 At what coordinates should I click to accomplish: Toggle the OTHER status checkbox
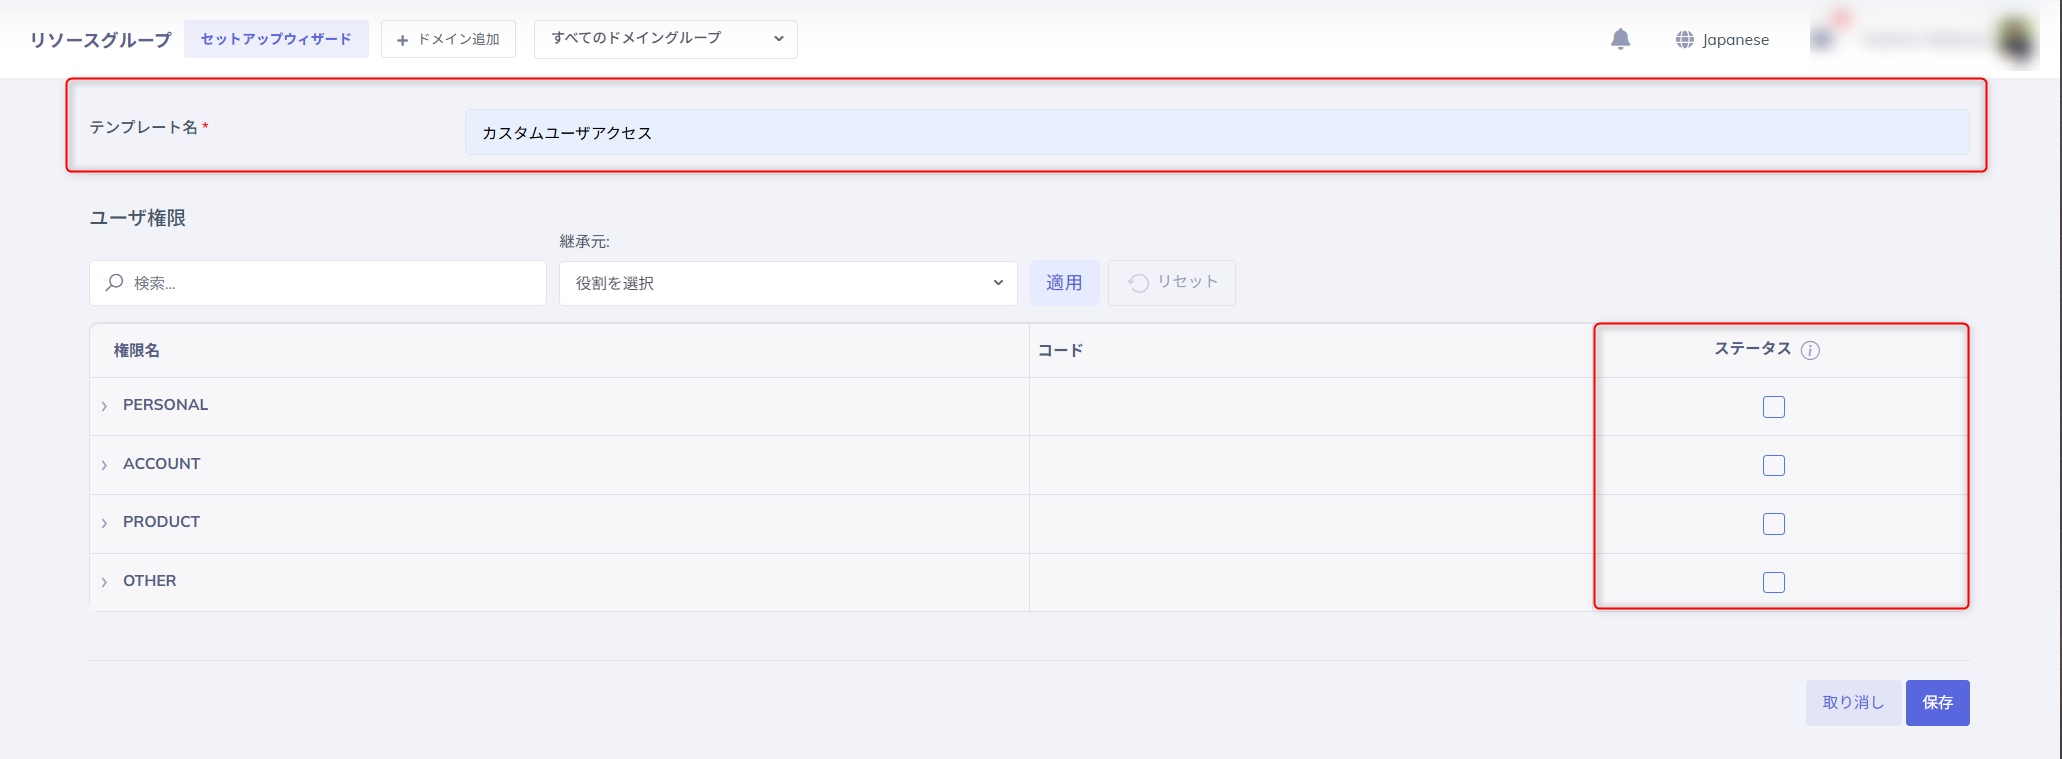pyautogui.click(x=1773, y=583)
